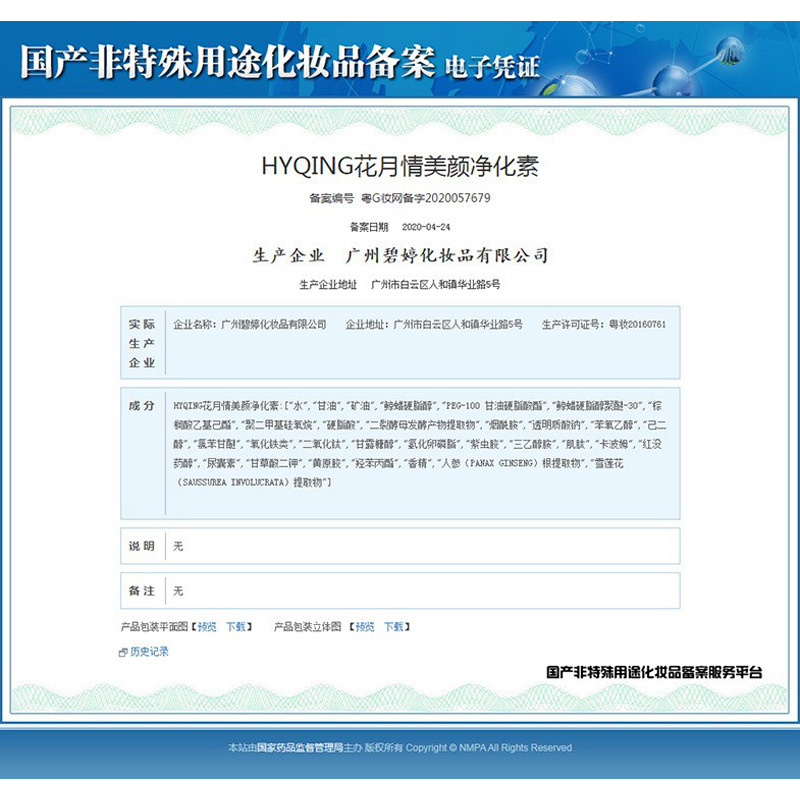Click the 无 value in 备注 row
Viewport: 800px width, 800px height.
[x=178, y=591]
